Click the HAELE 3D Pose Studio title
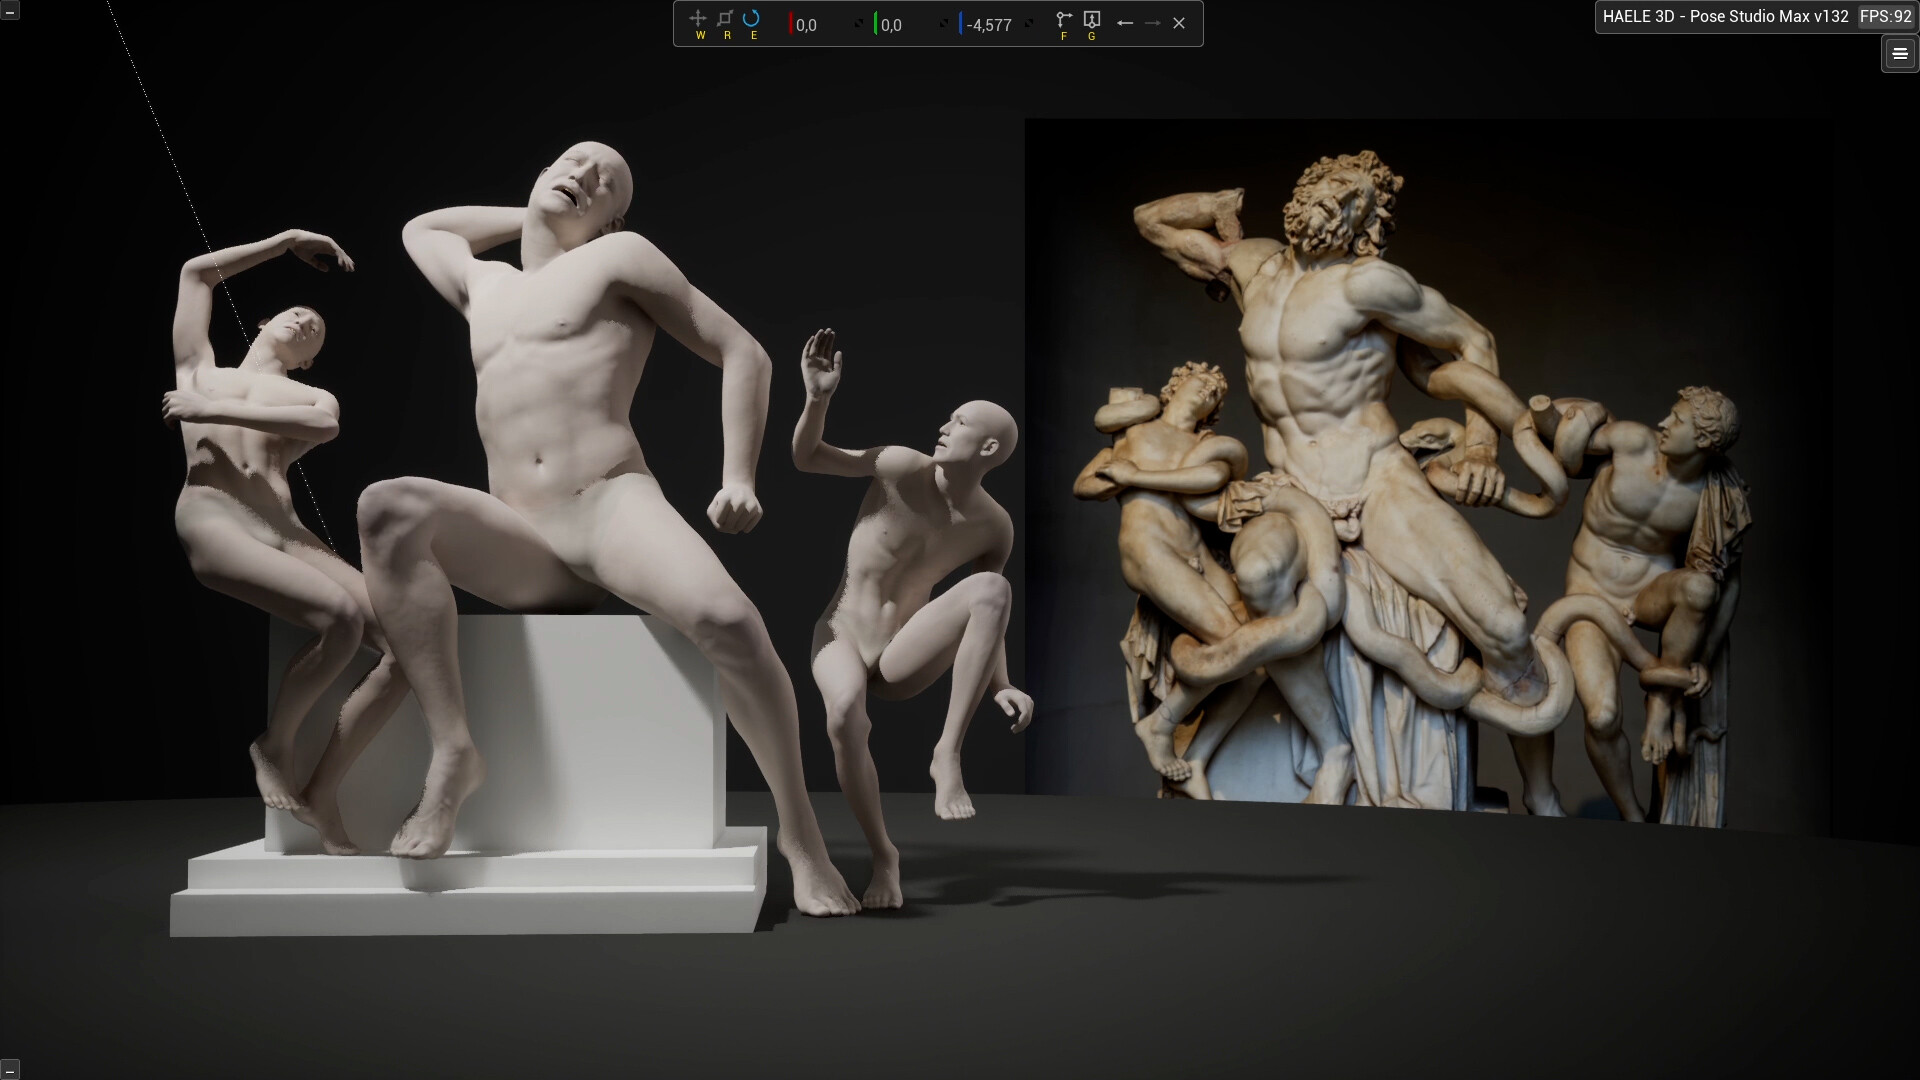 [1725, 16]
